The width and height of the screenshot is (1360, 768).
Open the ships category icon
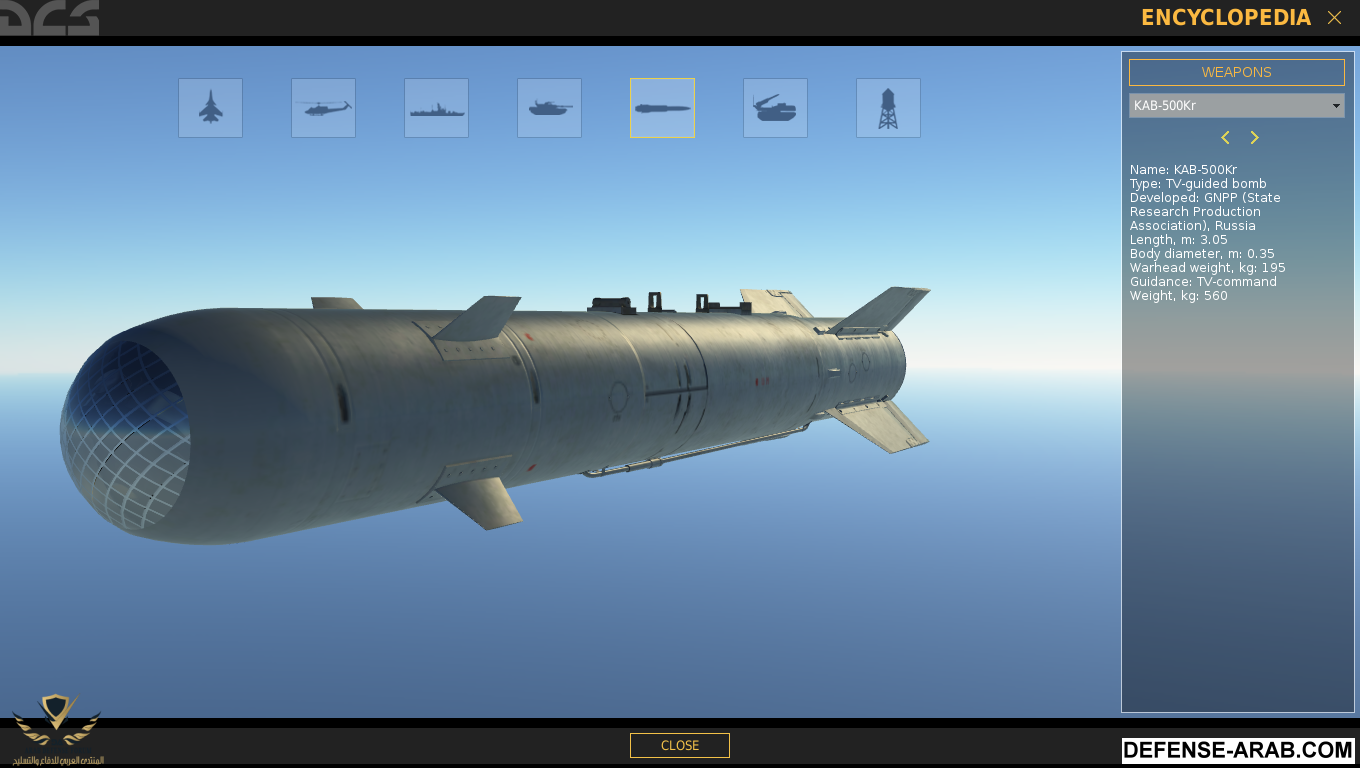click(436, 108)
